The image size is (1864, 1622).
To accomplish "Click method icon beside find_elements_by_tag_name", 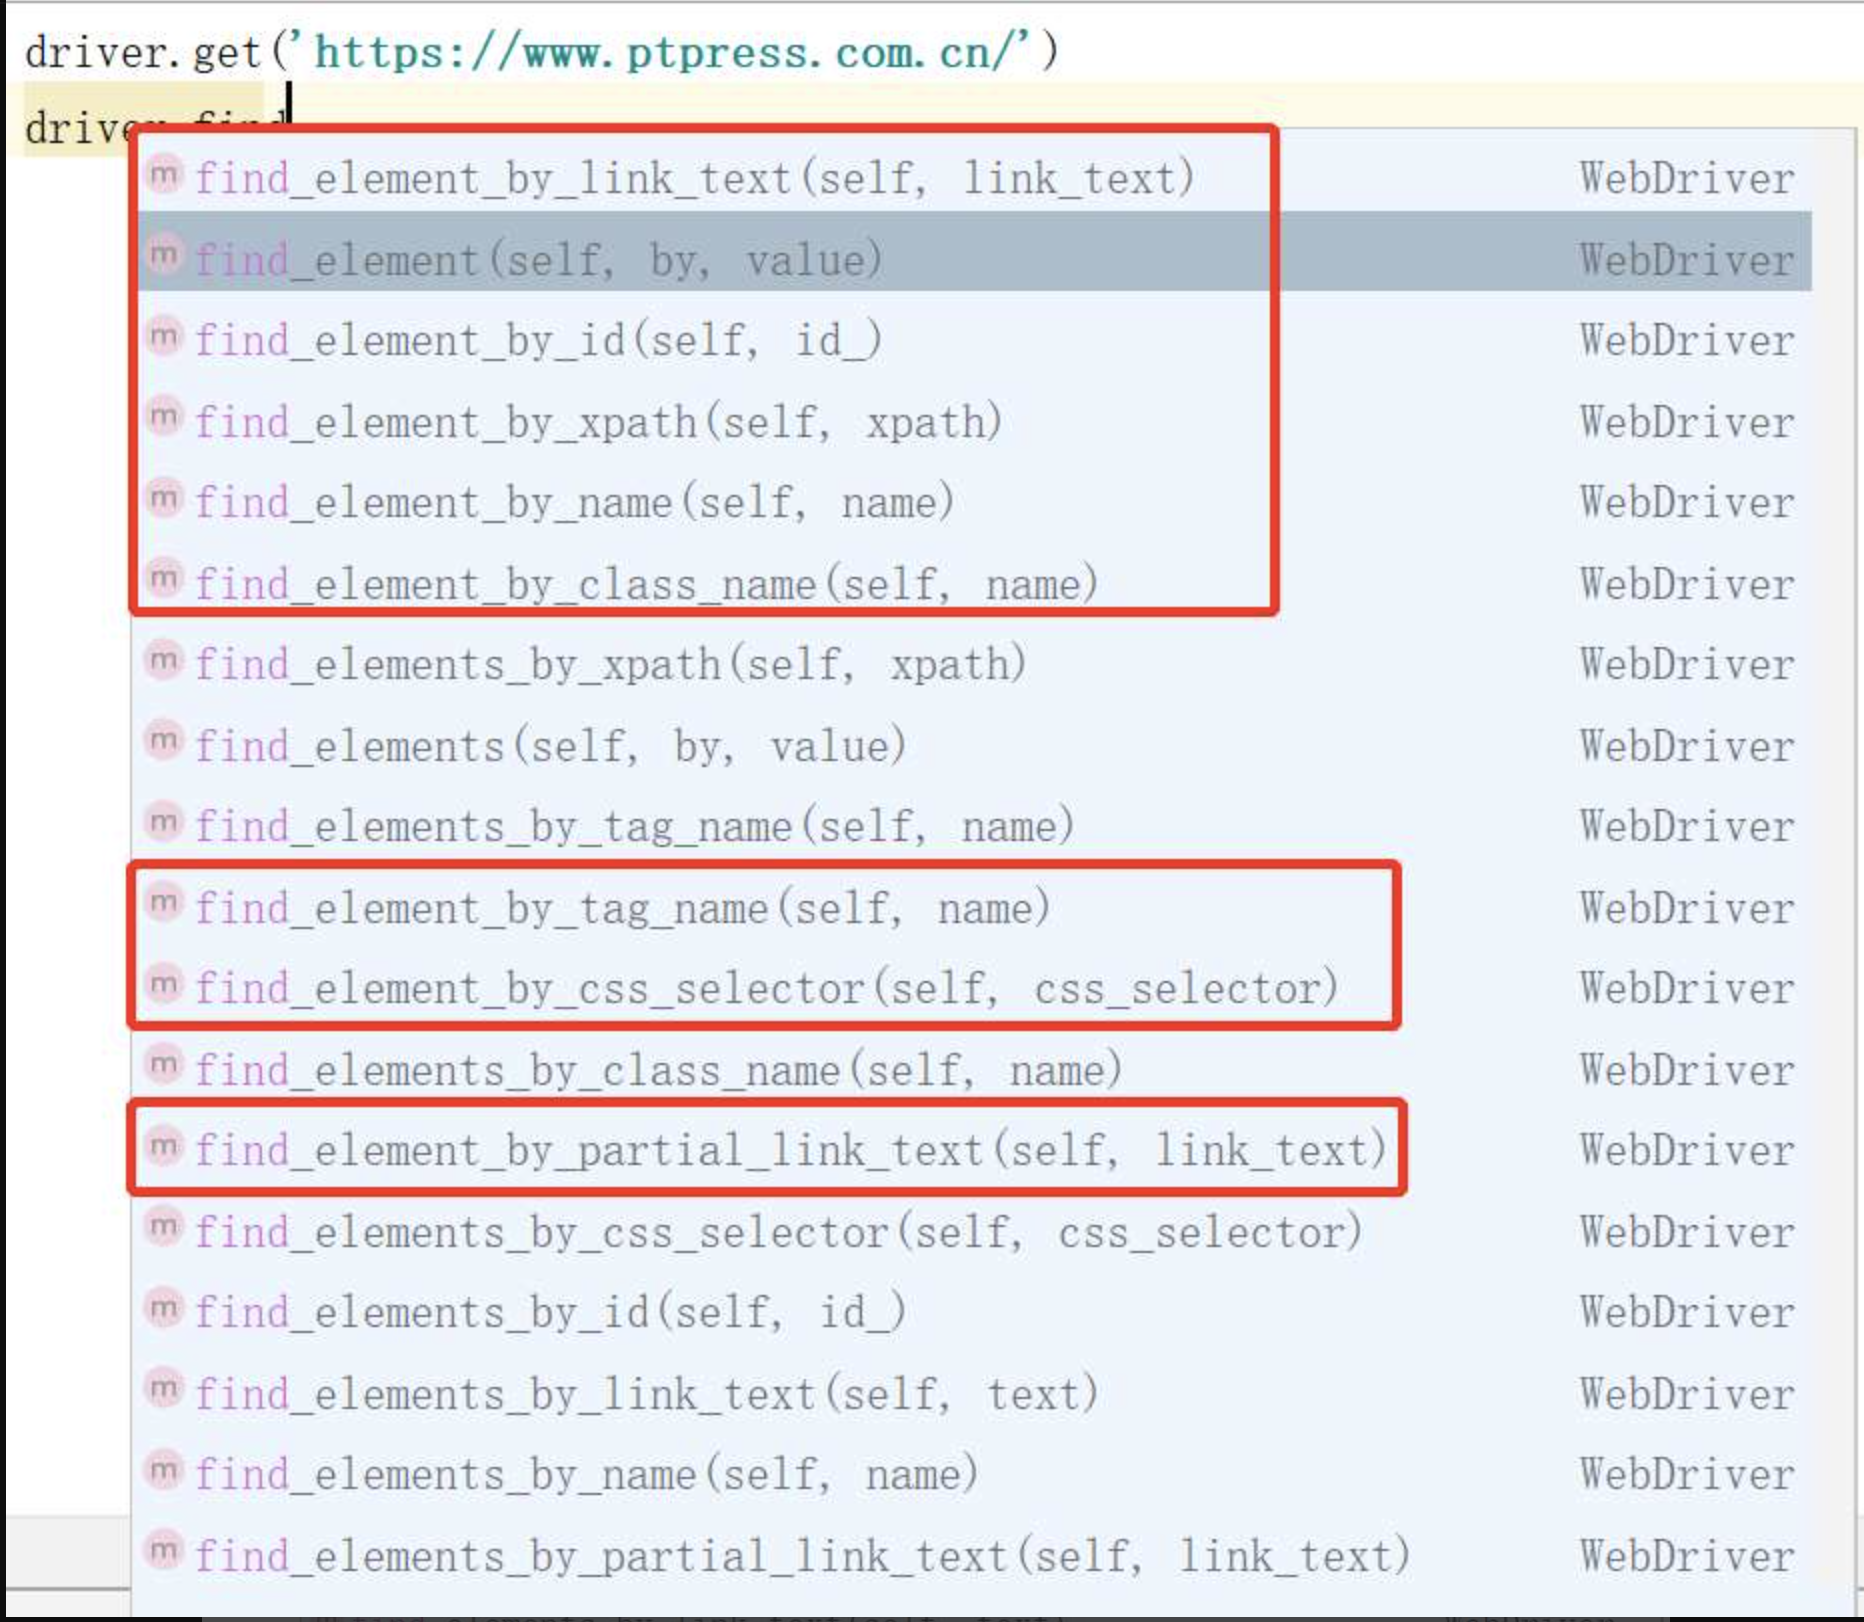I will [164, 822].
